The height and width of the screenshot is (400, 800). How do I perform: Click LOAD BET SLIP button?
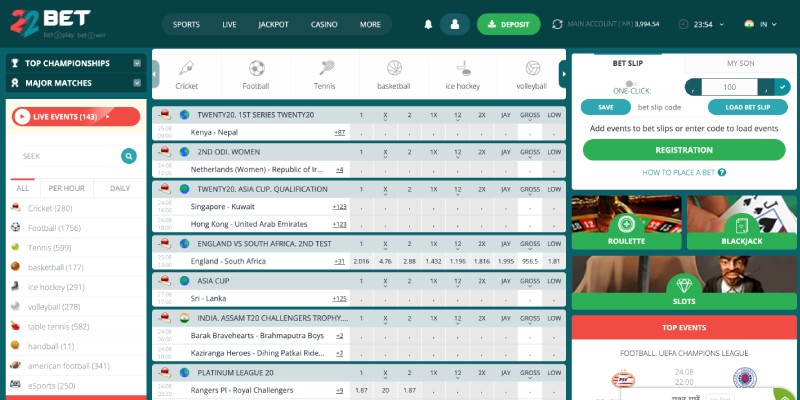tap(747, 107)
